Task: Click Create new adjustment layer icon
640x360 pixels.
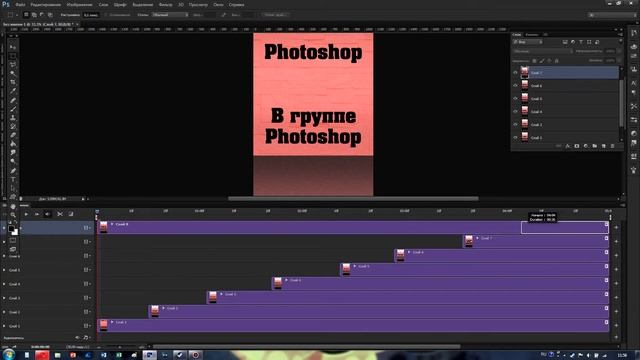Action: click(x=586, y=146)
